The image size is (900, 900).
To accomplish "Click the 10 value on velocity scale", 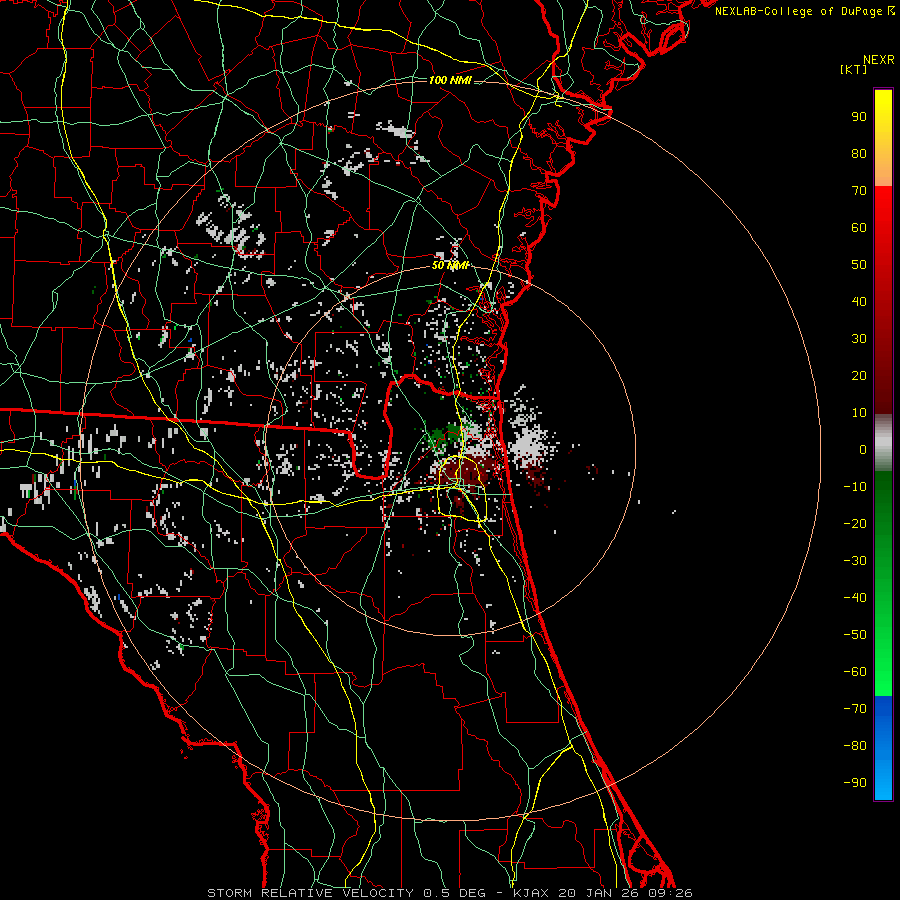I will click(x=859, y=413).
